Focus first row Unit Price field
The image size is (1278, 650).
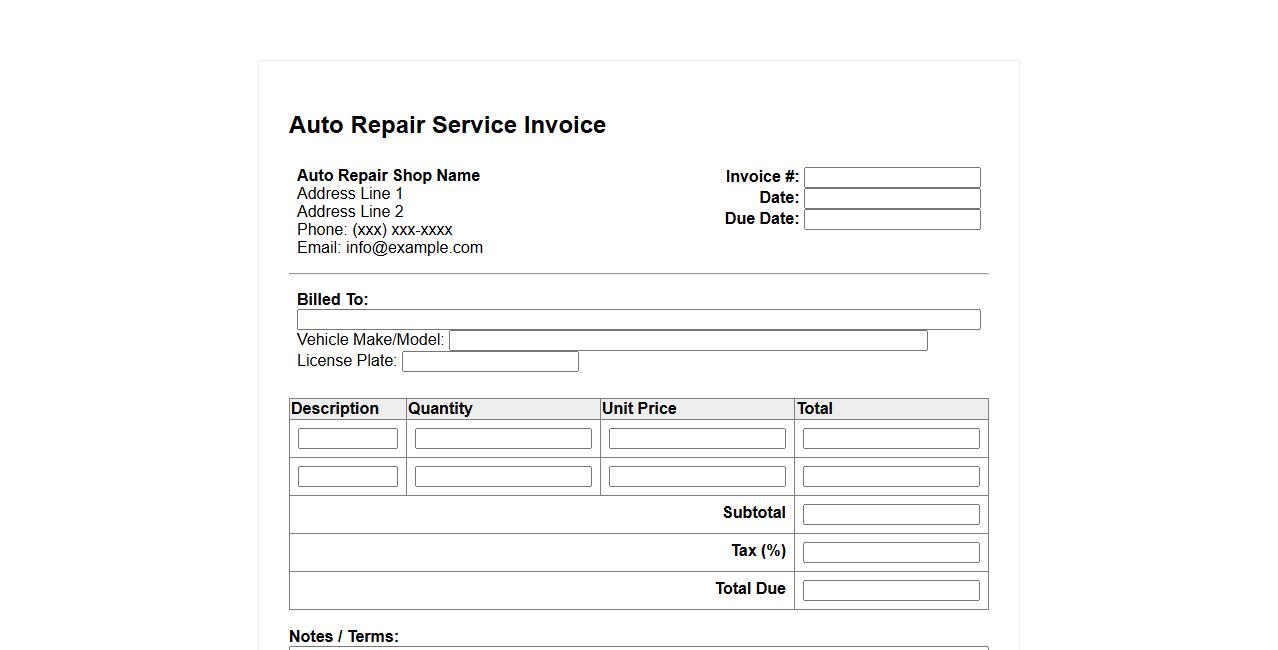(x=697, y=438)
